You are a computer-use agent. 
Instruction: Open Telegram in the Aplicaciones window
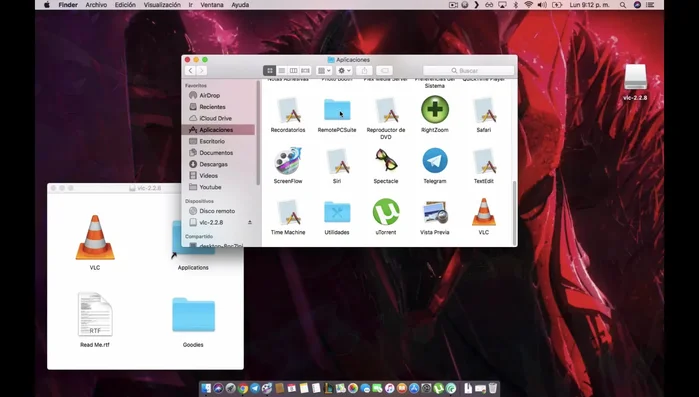pyautogui.click(x=435, y=161)
